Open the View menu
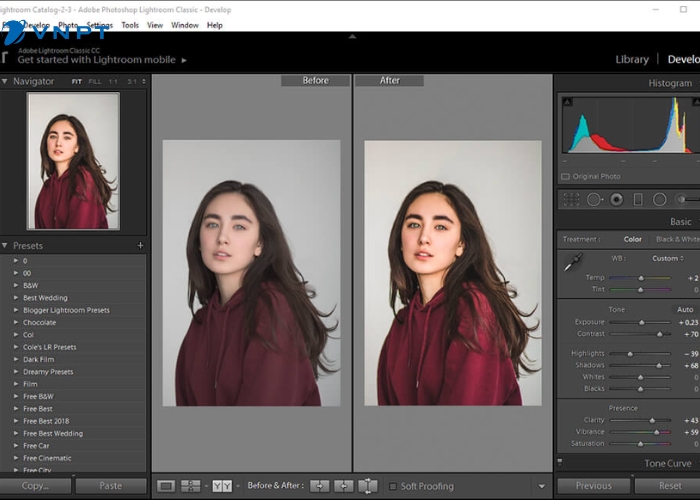 click(x=155, y=25)
